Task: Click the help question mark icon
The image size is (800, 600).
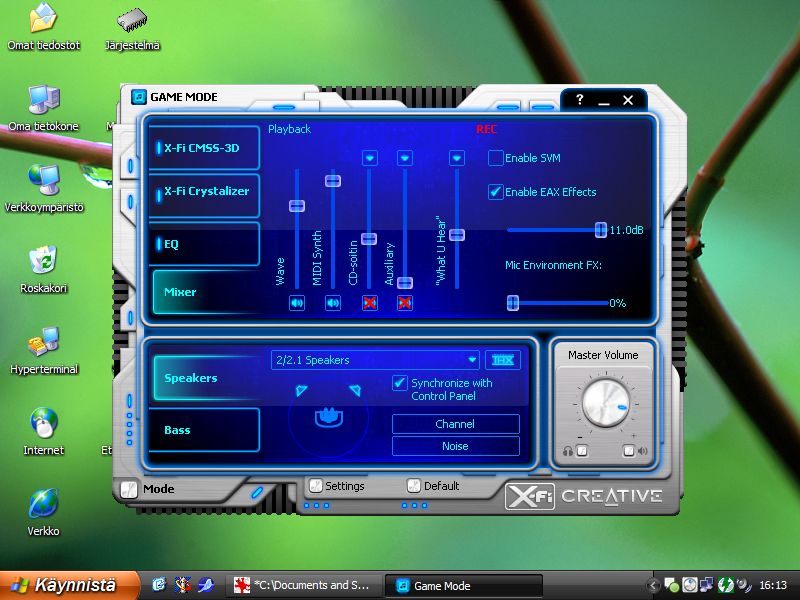Action: tap(580, 100)
